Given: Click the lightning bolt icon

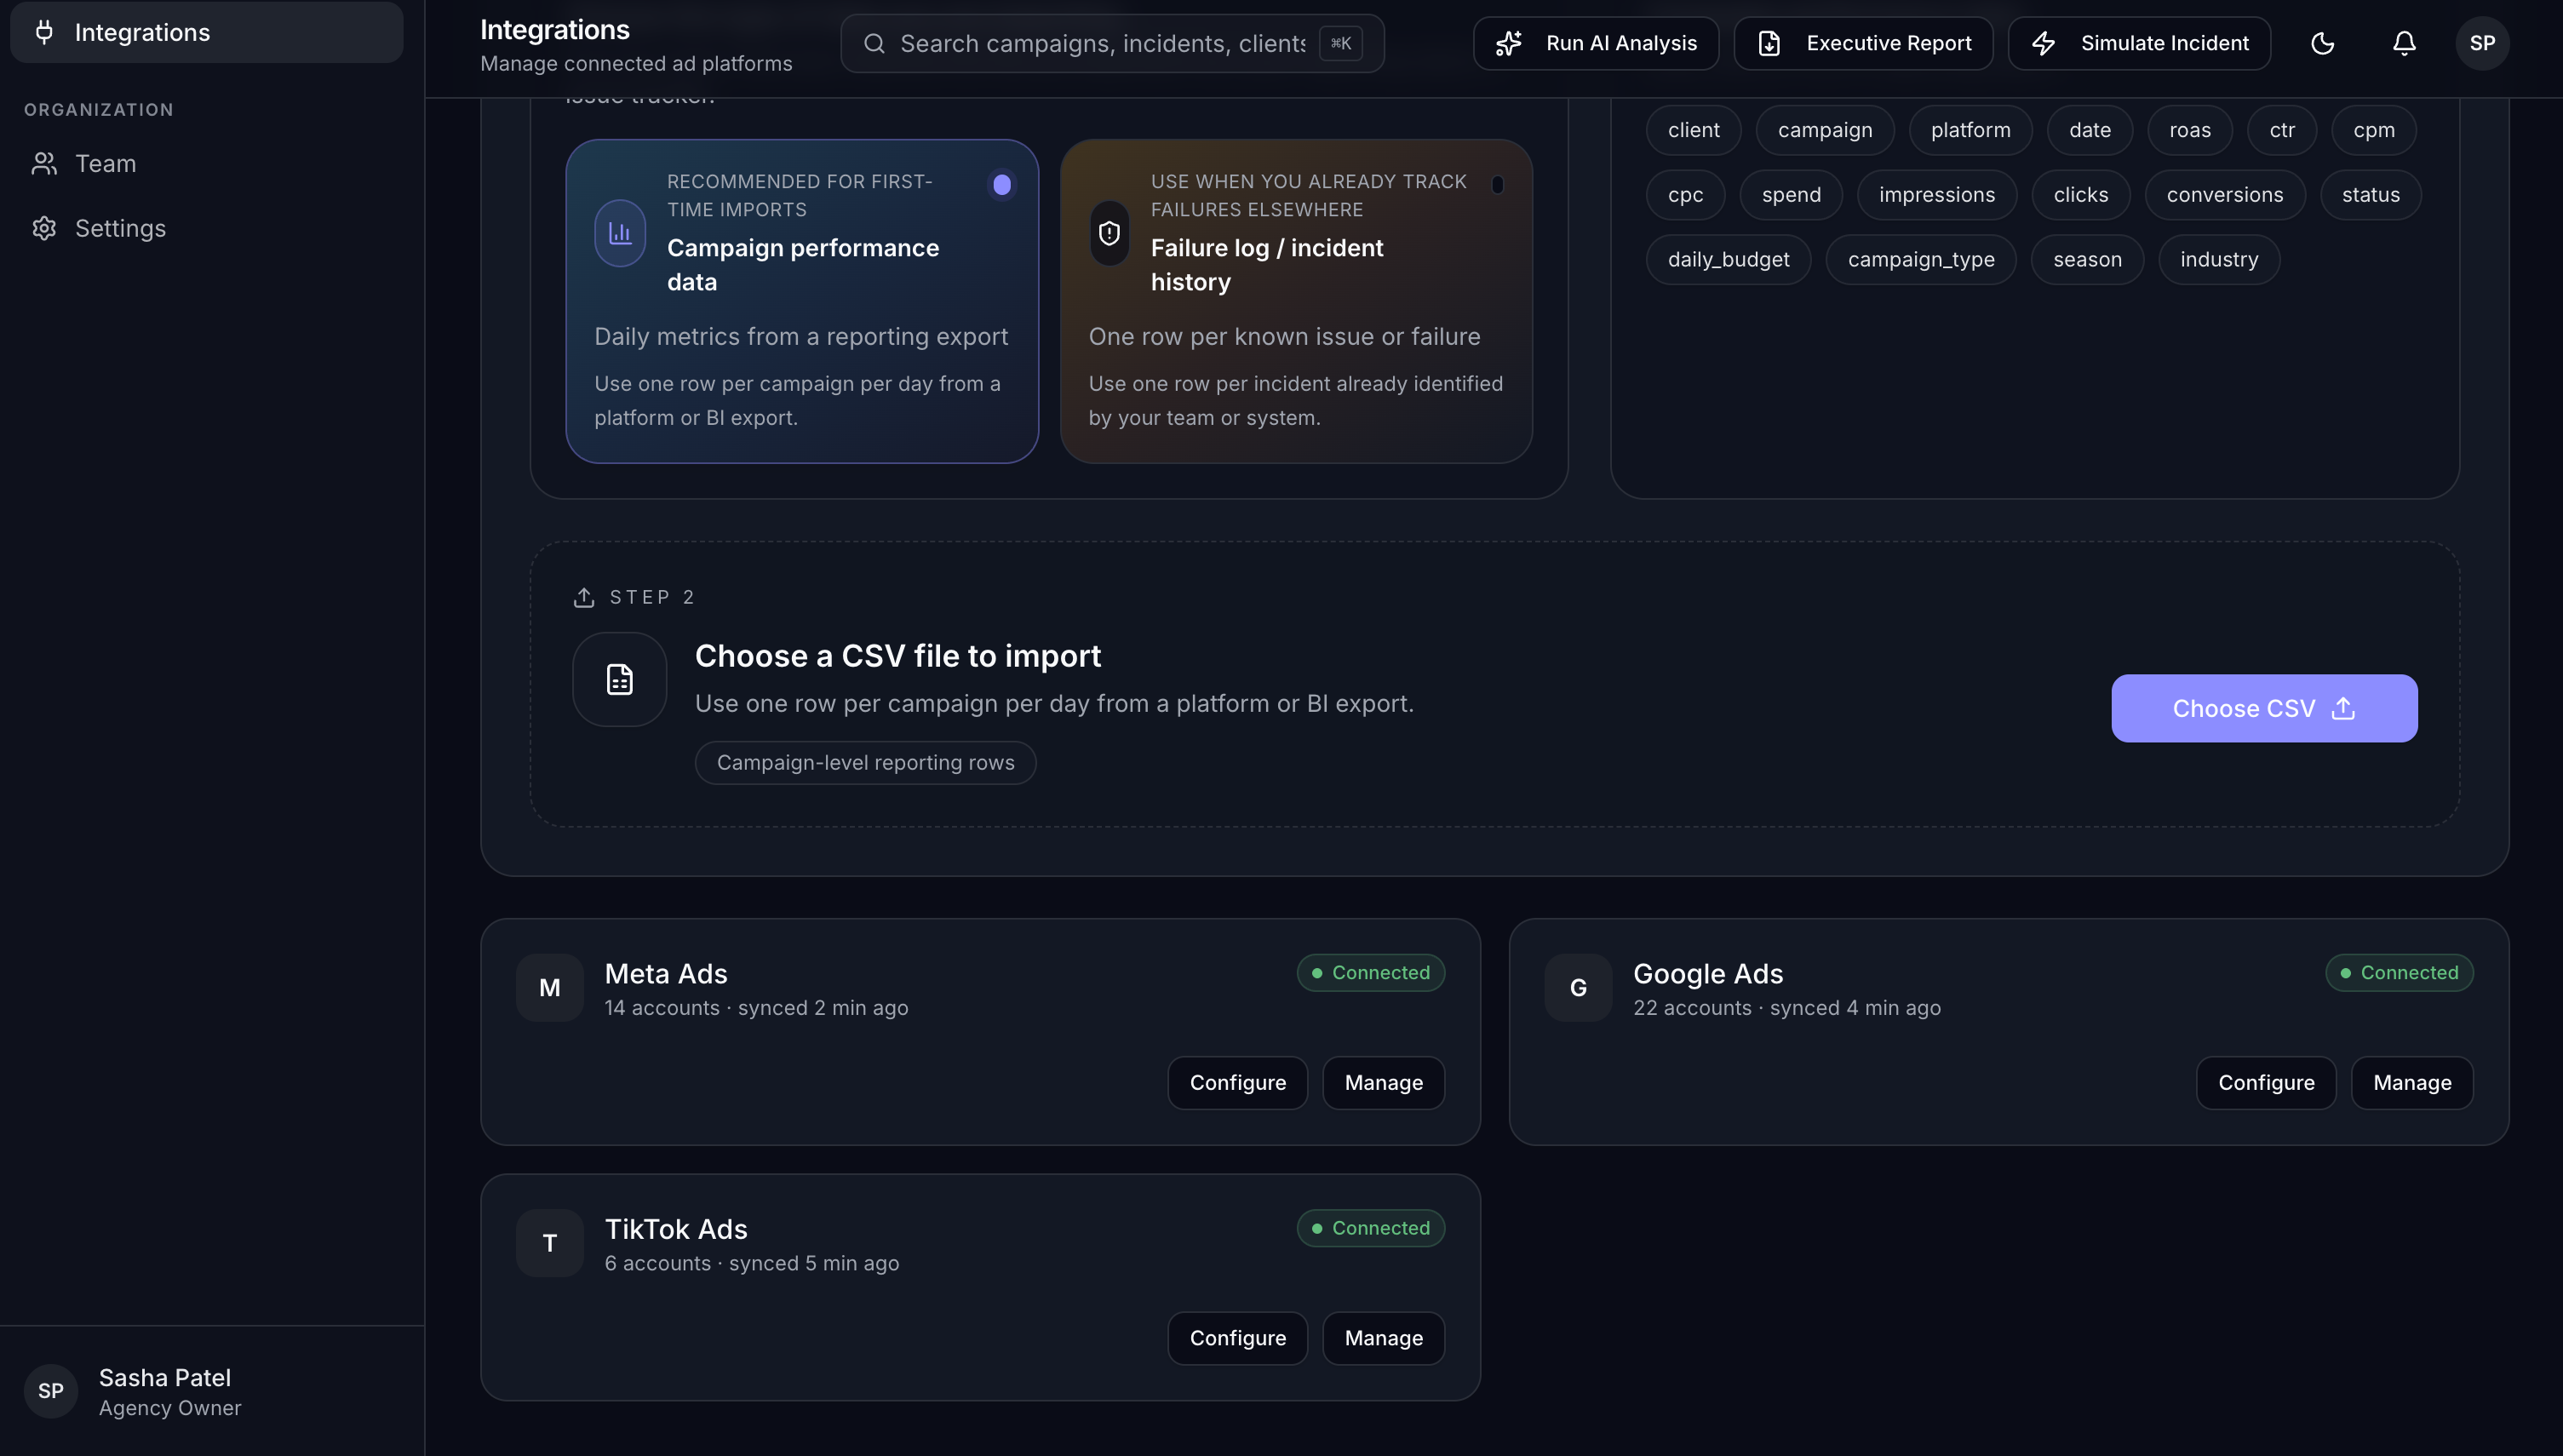Looking at the screenshot, I should pyautogui.click(x=2044, y=43).
